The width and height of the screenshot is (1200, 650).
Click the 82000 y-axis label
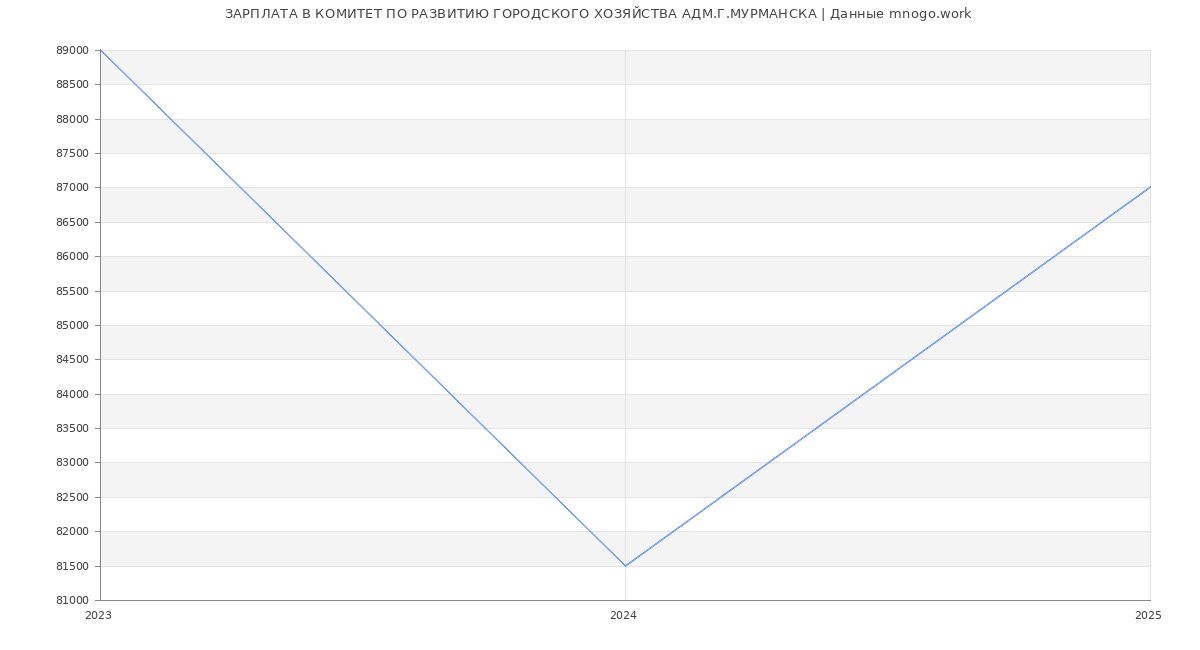(72, 532)
